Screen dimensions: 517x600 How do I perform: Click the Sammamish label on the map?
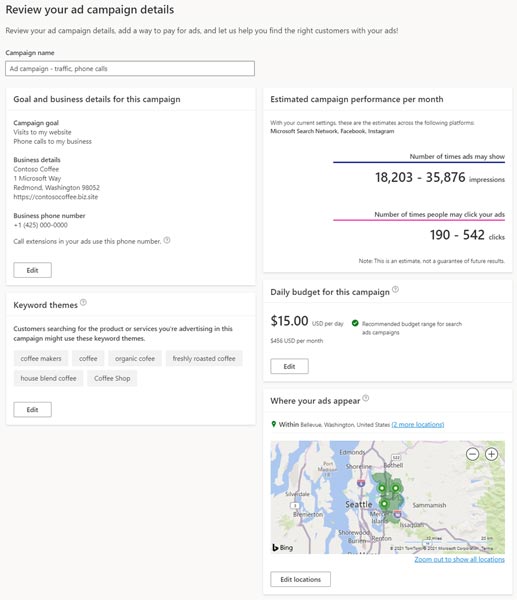[429, 505]
